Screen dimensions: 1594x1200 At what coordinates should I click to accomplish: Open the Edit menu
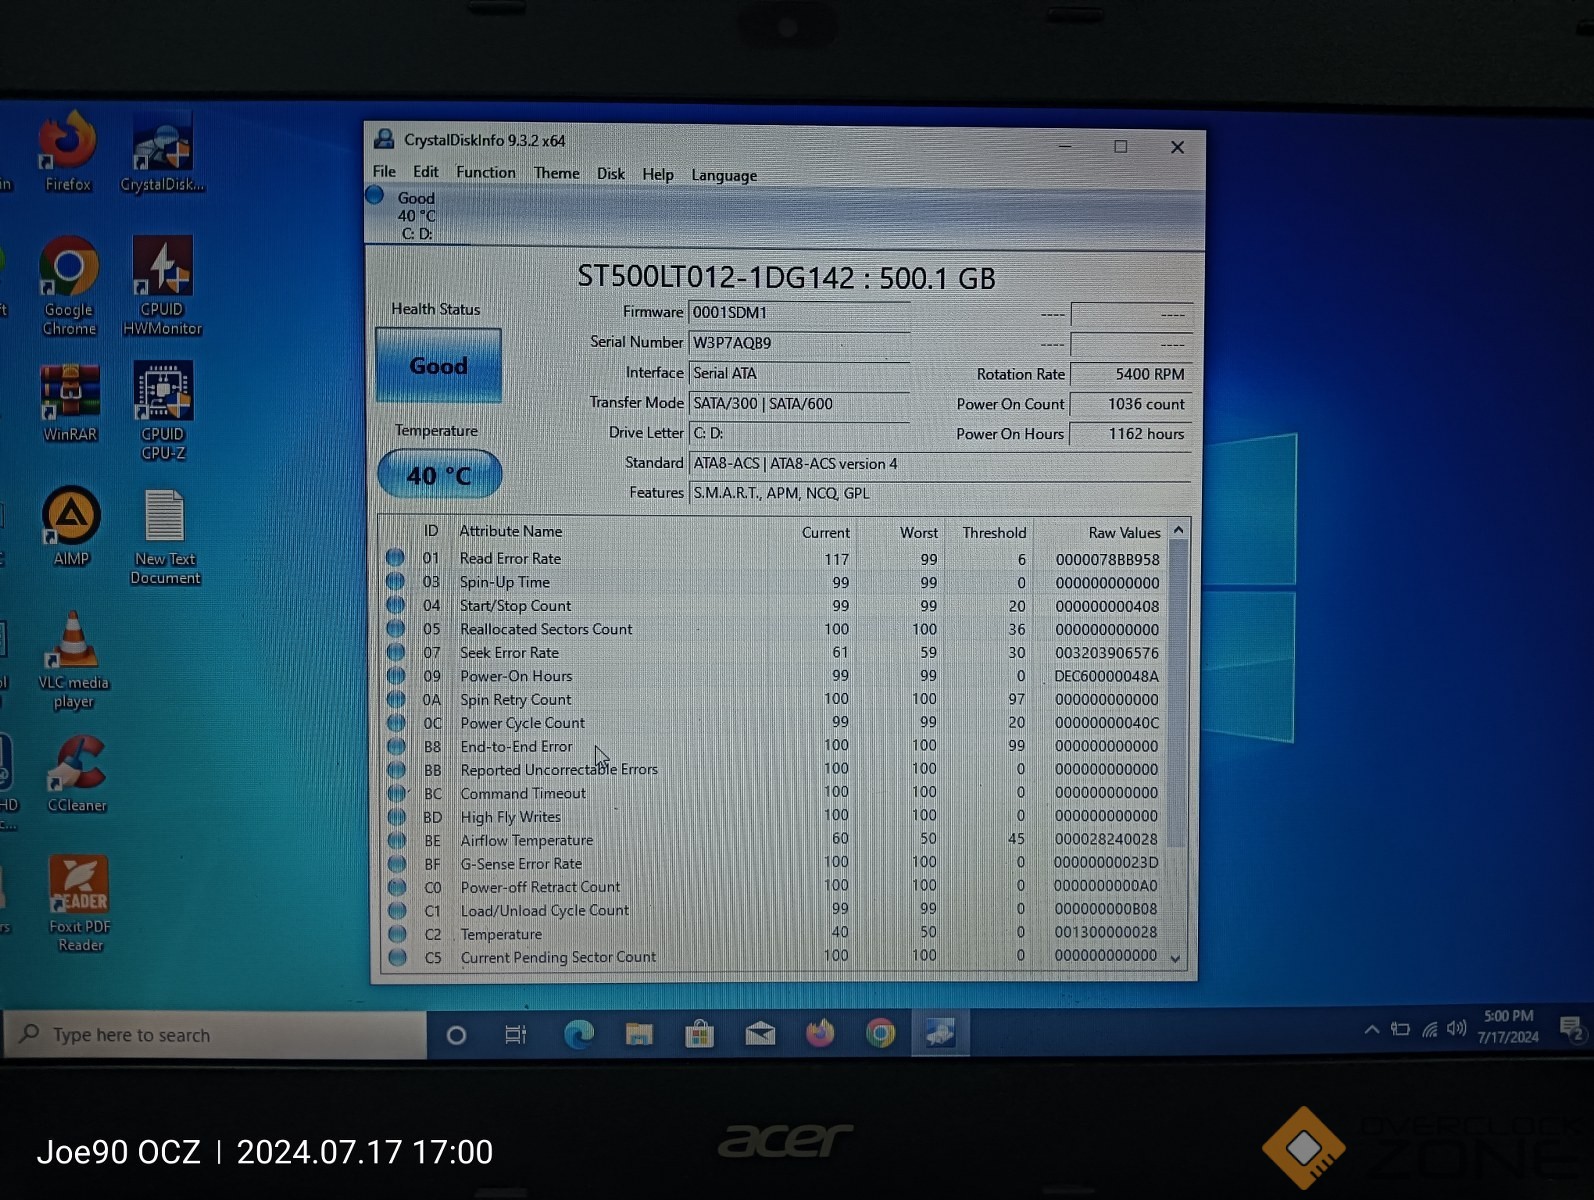426,172
